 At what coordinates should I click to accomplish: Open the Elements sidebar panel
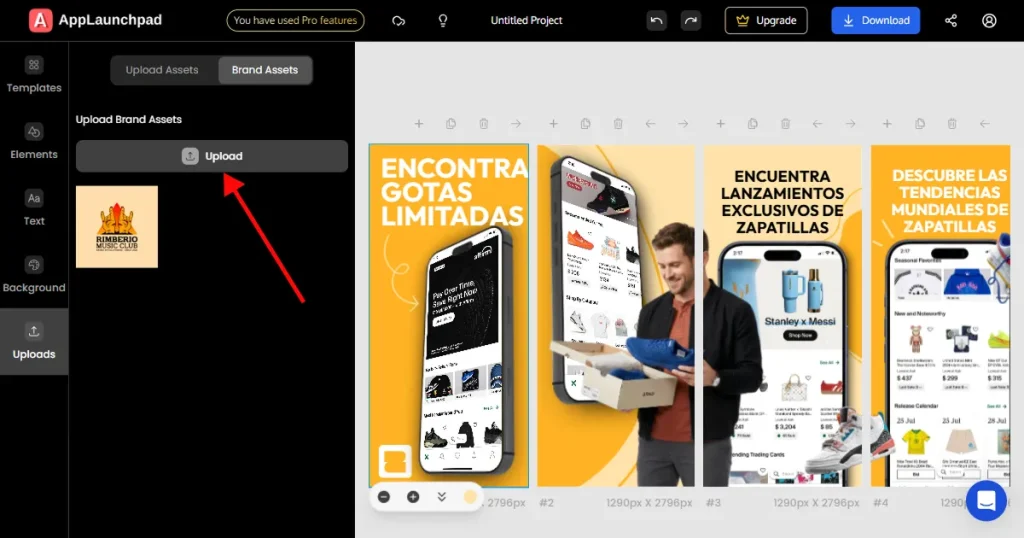click(34, 142)
